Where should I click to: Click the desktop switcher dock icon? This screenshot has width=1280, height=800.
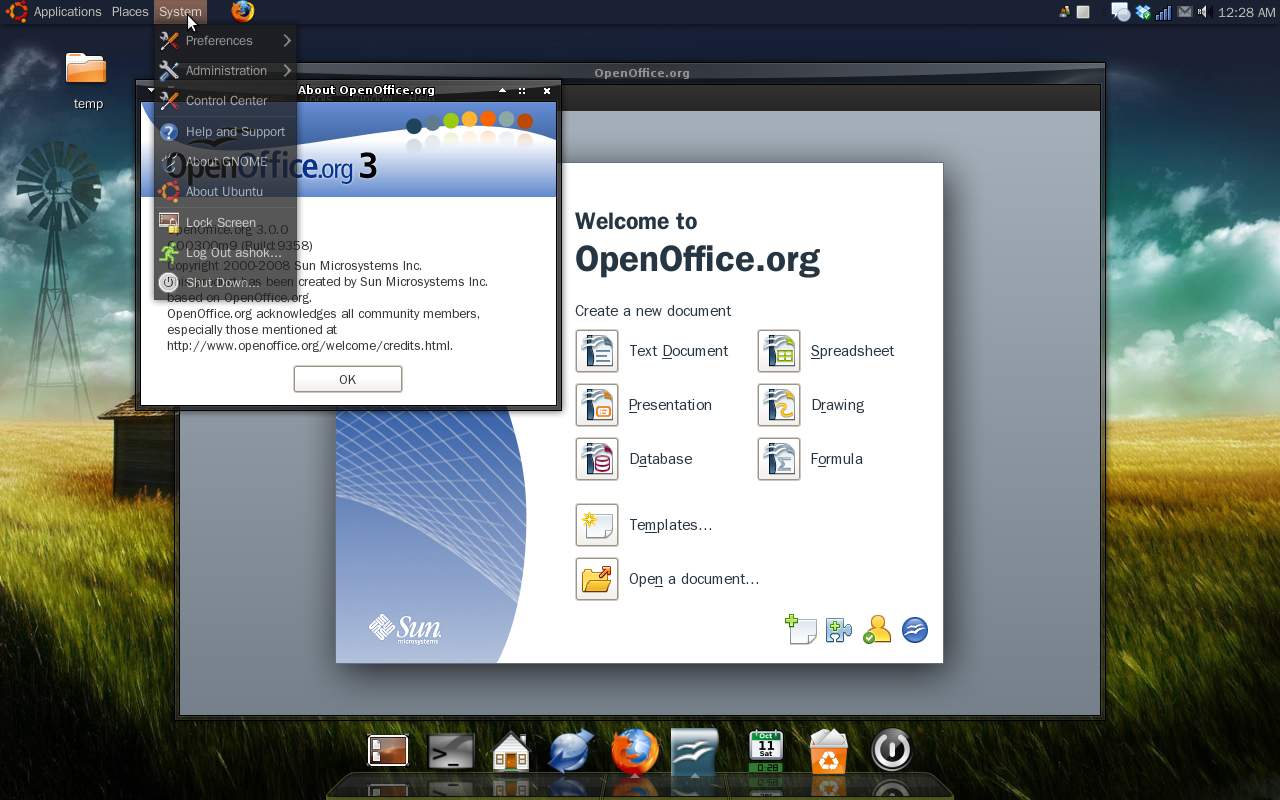[x=388, y=751]
